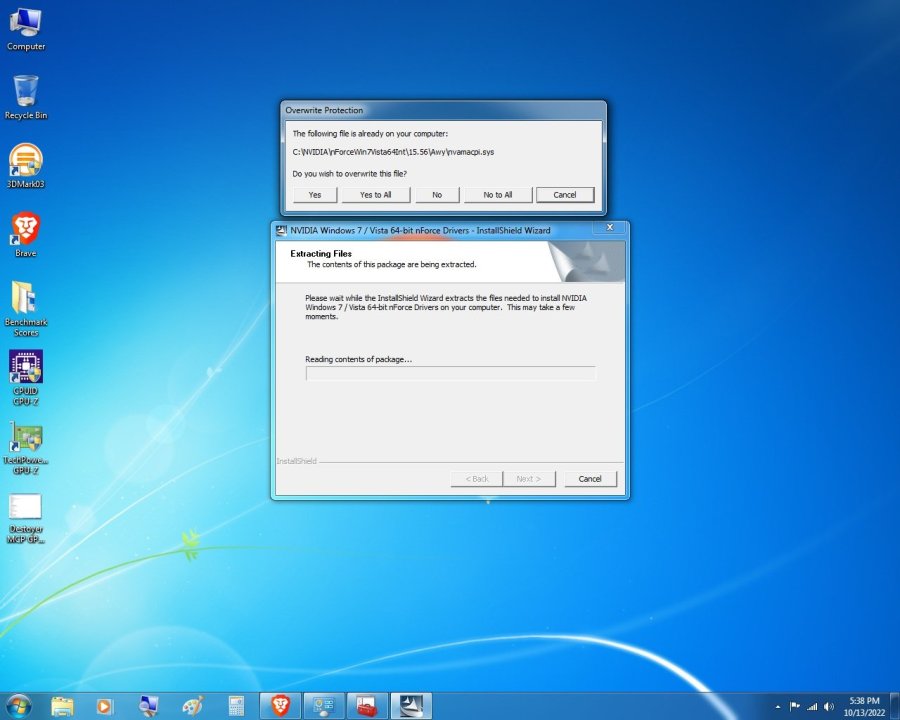Image resolution: width=900 pixels, height=720 pixels.
Task: Open the volume control in the system tray
Action: pyautogui.click(x=828, y=707)
